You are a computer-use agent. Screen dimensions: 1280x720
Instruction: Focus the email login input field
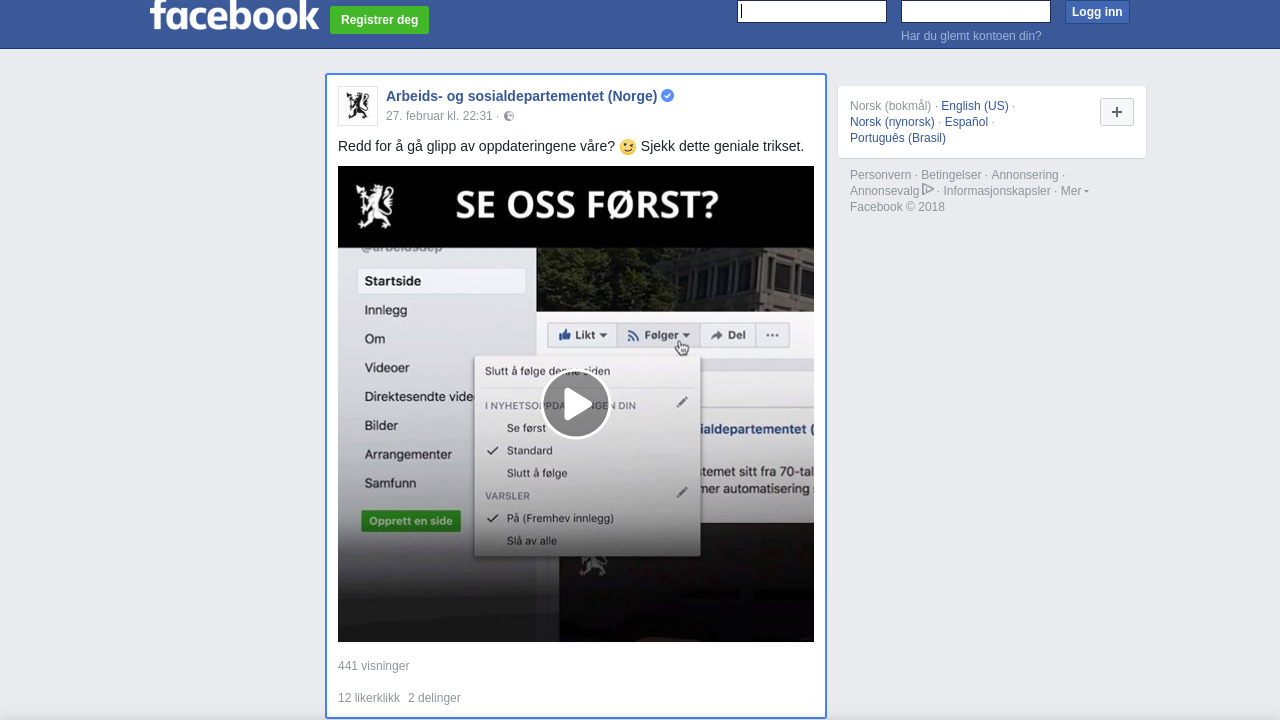812,12
